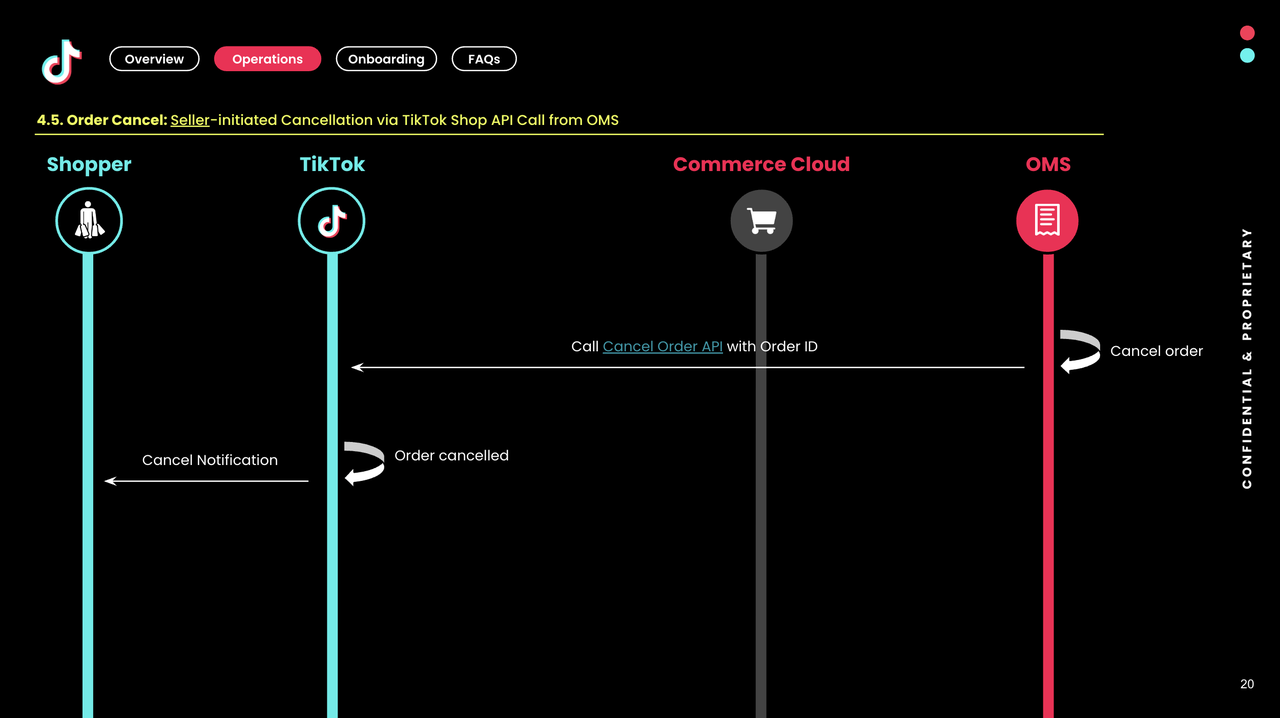This screenshot has width=1280, height=718.
Task: Click the OMS receipt icon
Action: [x=1047, y=221]
